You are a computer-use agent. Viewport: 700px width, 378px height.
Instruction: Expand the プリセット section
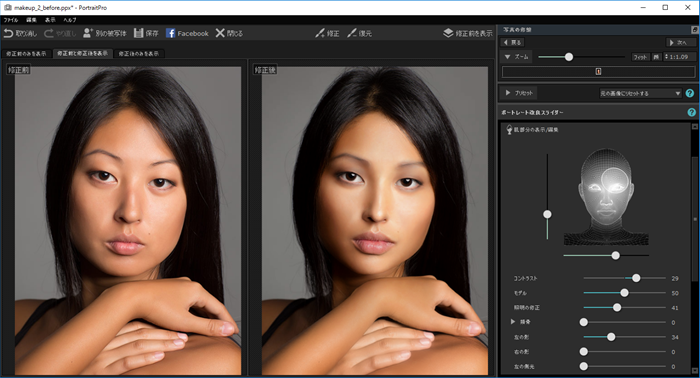click(508, 93)
